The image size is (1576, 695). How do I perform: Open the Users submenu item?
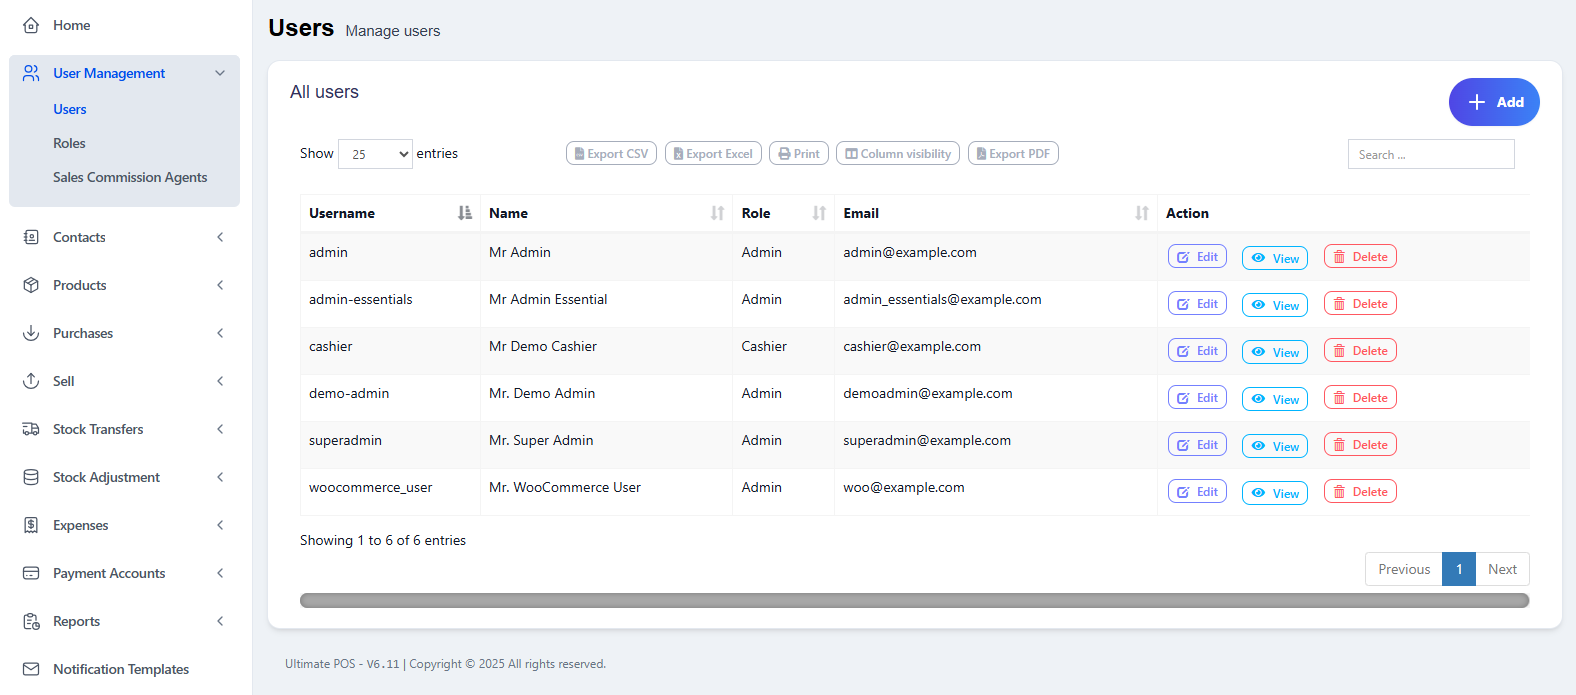tap(70, 109)
